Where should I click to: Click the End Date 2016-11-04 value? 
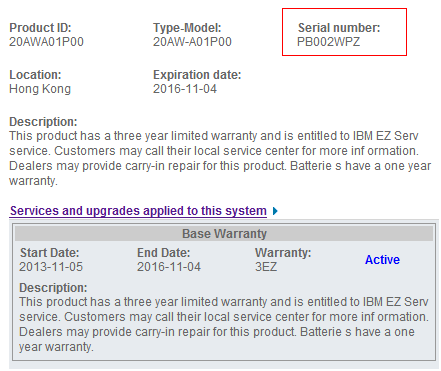(169, 267)
